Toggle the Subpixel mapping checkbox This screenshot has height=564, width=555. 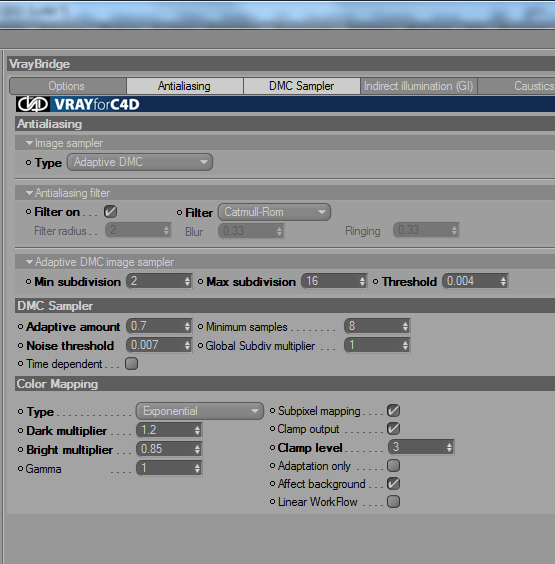point(393,410)
